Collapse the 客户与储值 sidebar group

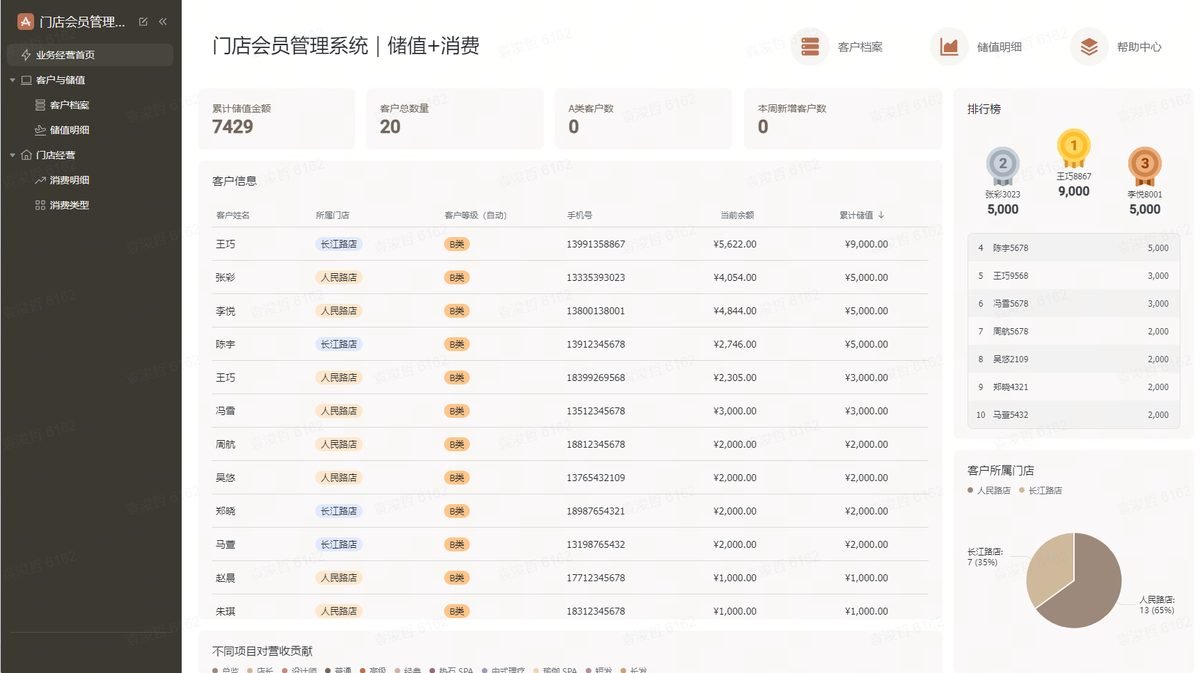click(x=12, y=80)
